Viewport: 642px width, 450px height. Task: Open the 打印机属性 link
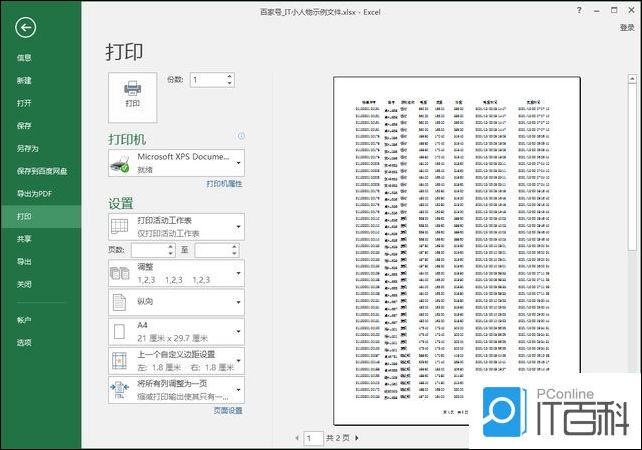coord(224,184)
